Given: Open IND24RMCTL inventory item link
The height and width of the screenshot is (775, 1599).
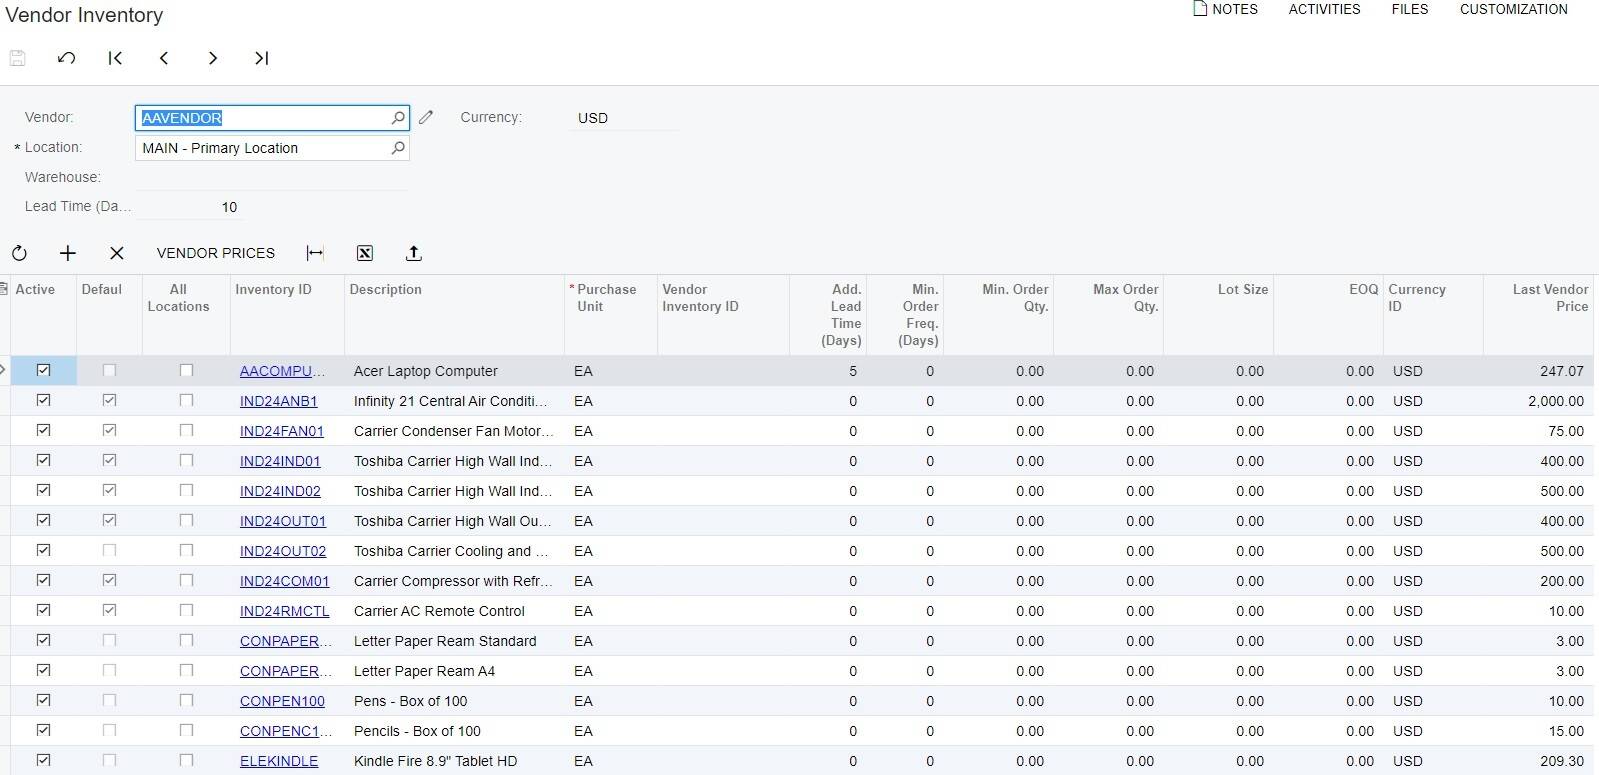Looking at the screenshot, I should tap(284, 611).
